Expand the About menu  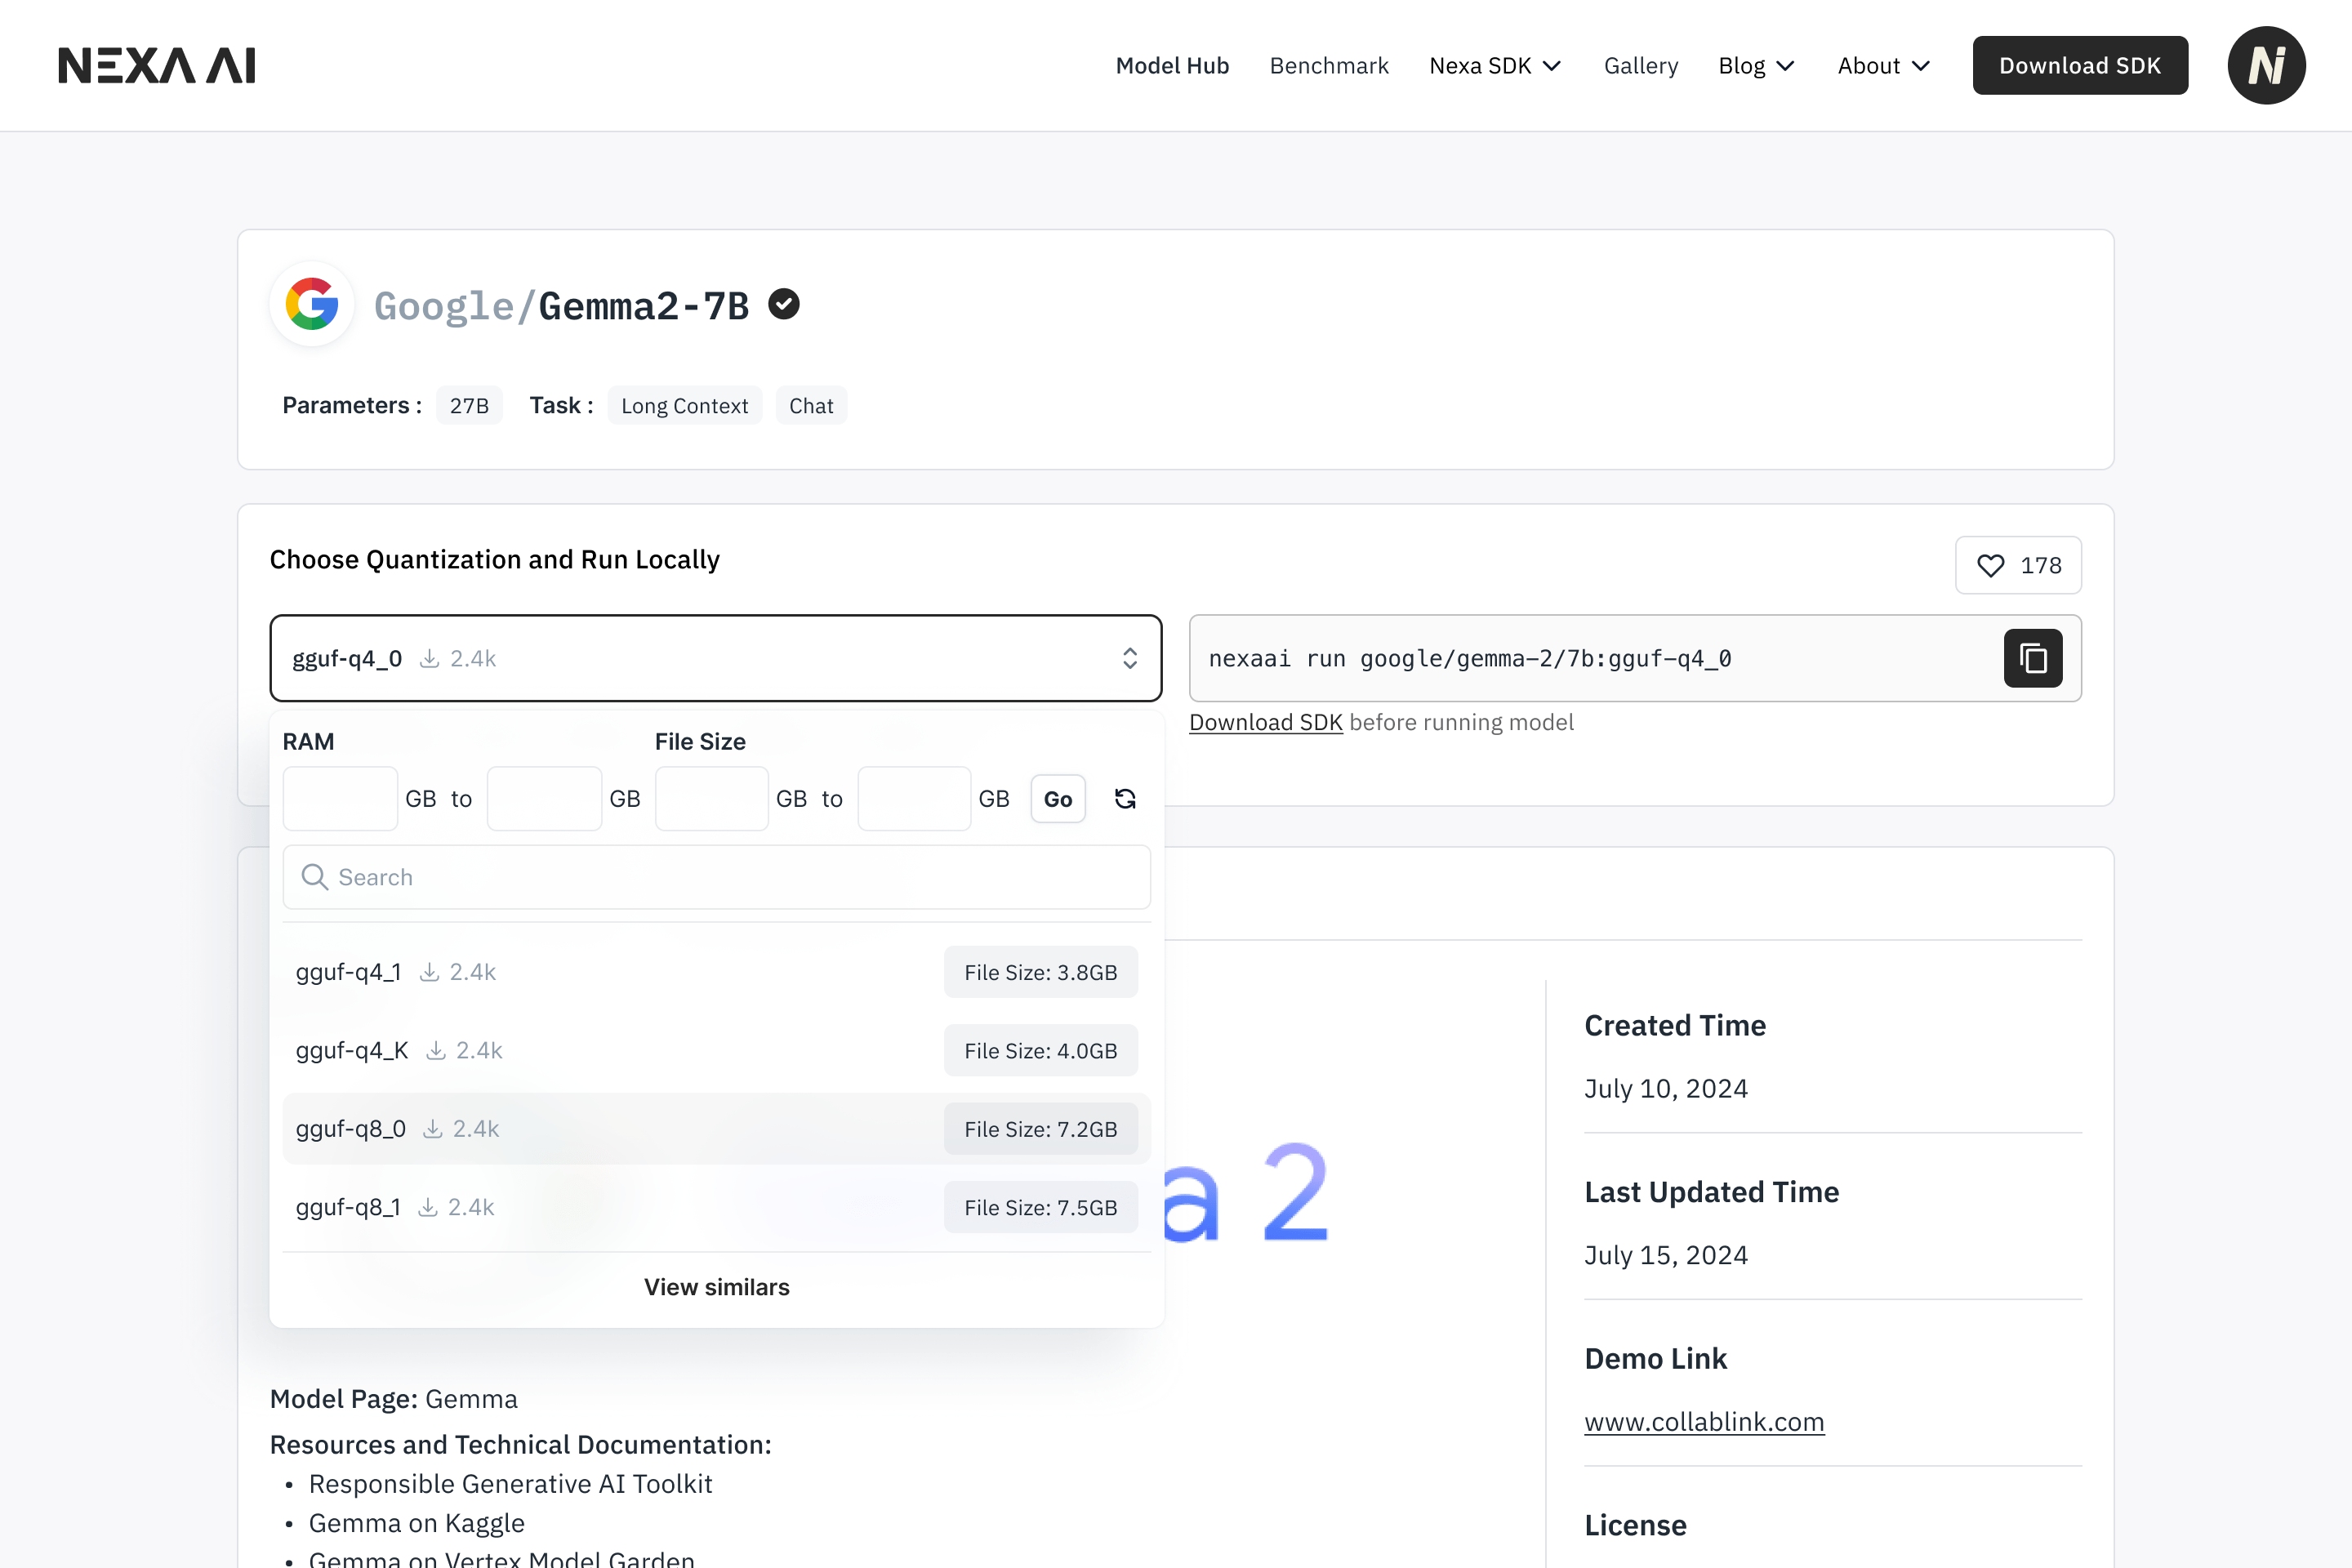pyautogui.click(x=1883, y=66)
